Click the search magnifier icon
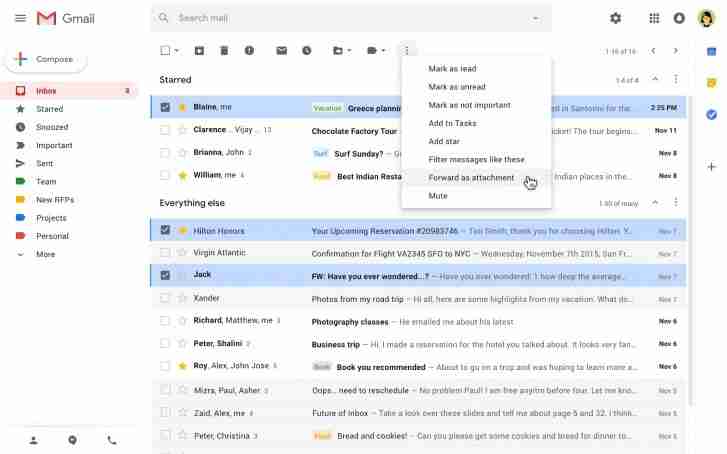 tap(163, 18)
